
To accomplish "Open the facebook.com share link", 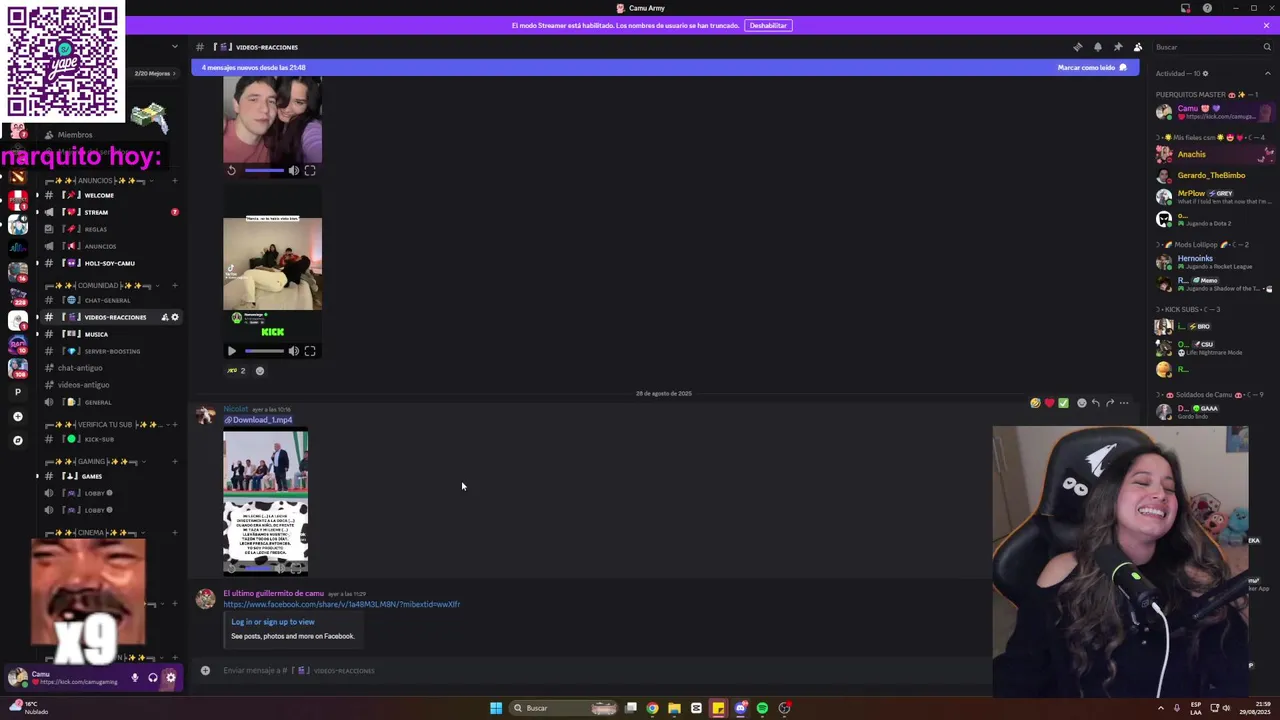I will 342,604.
